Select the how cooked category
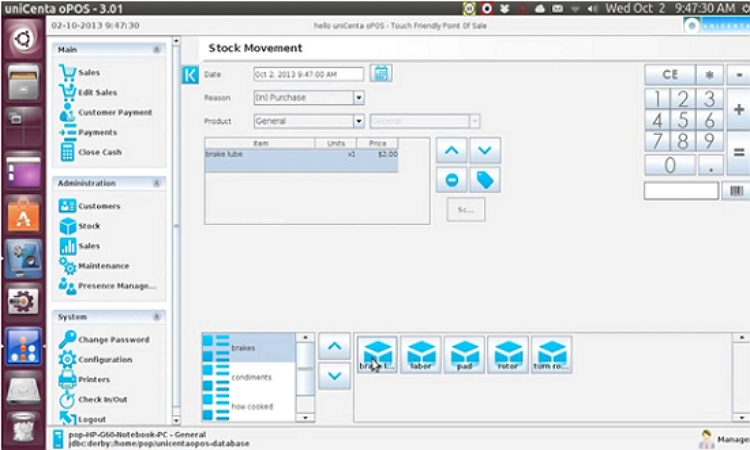 249,406
